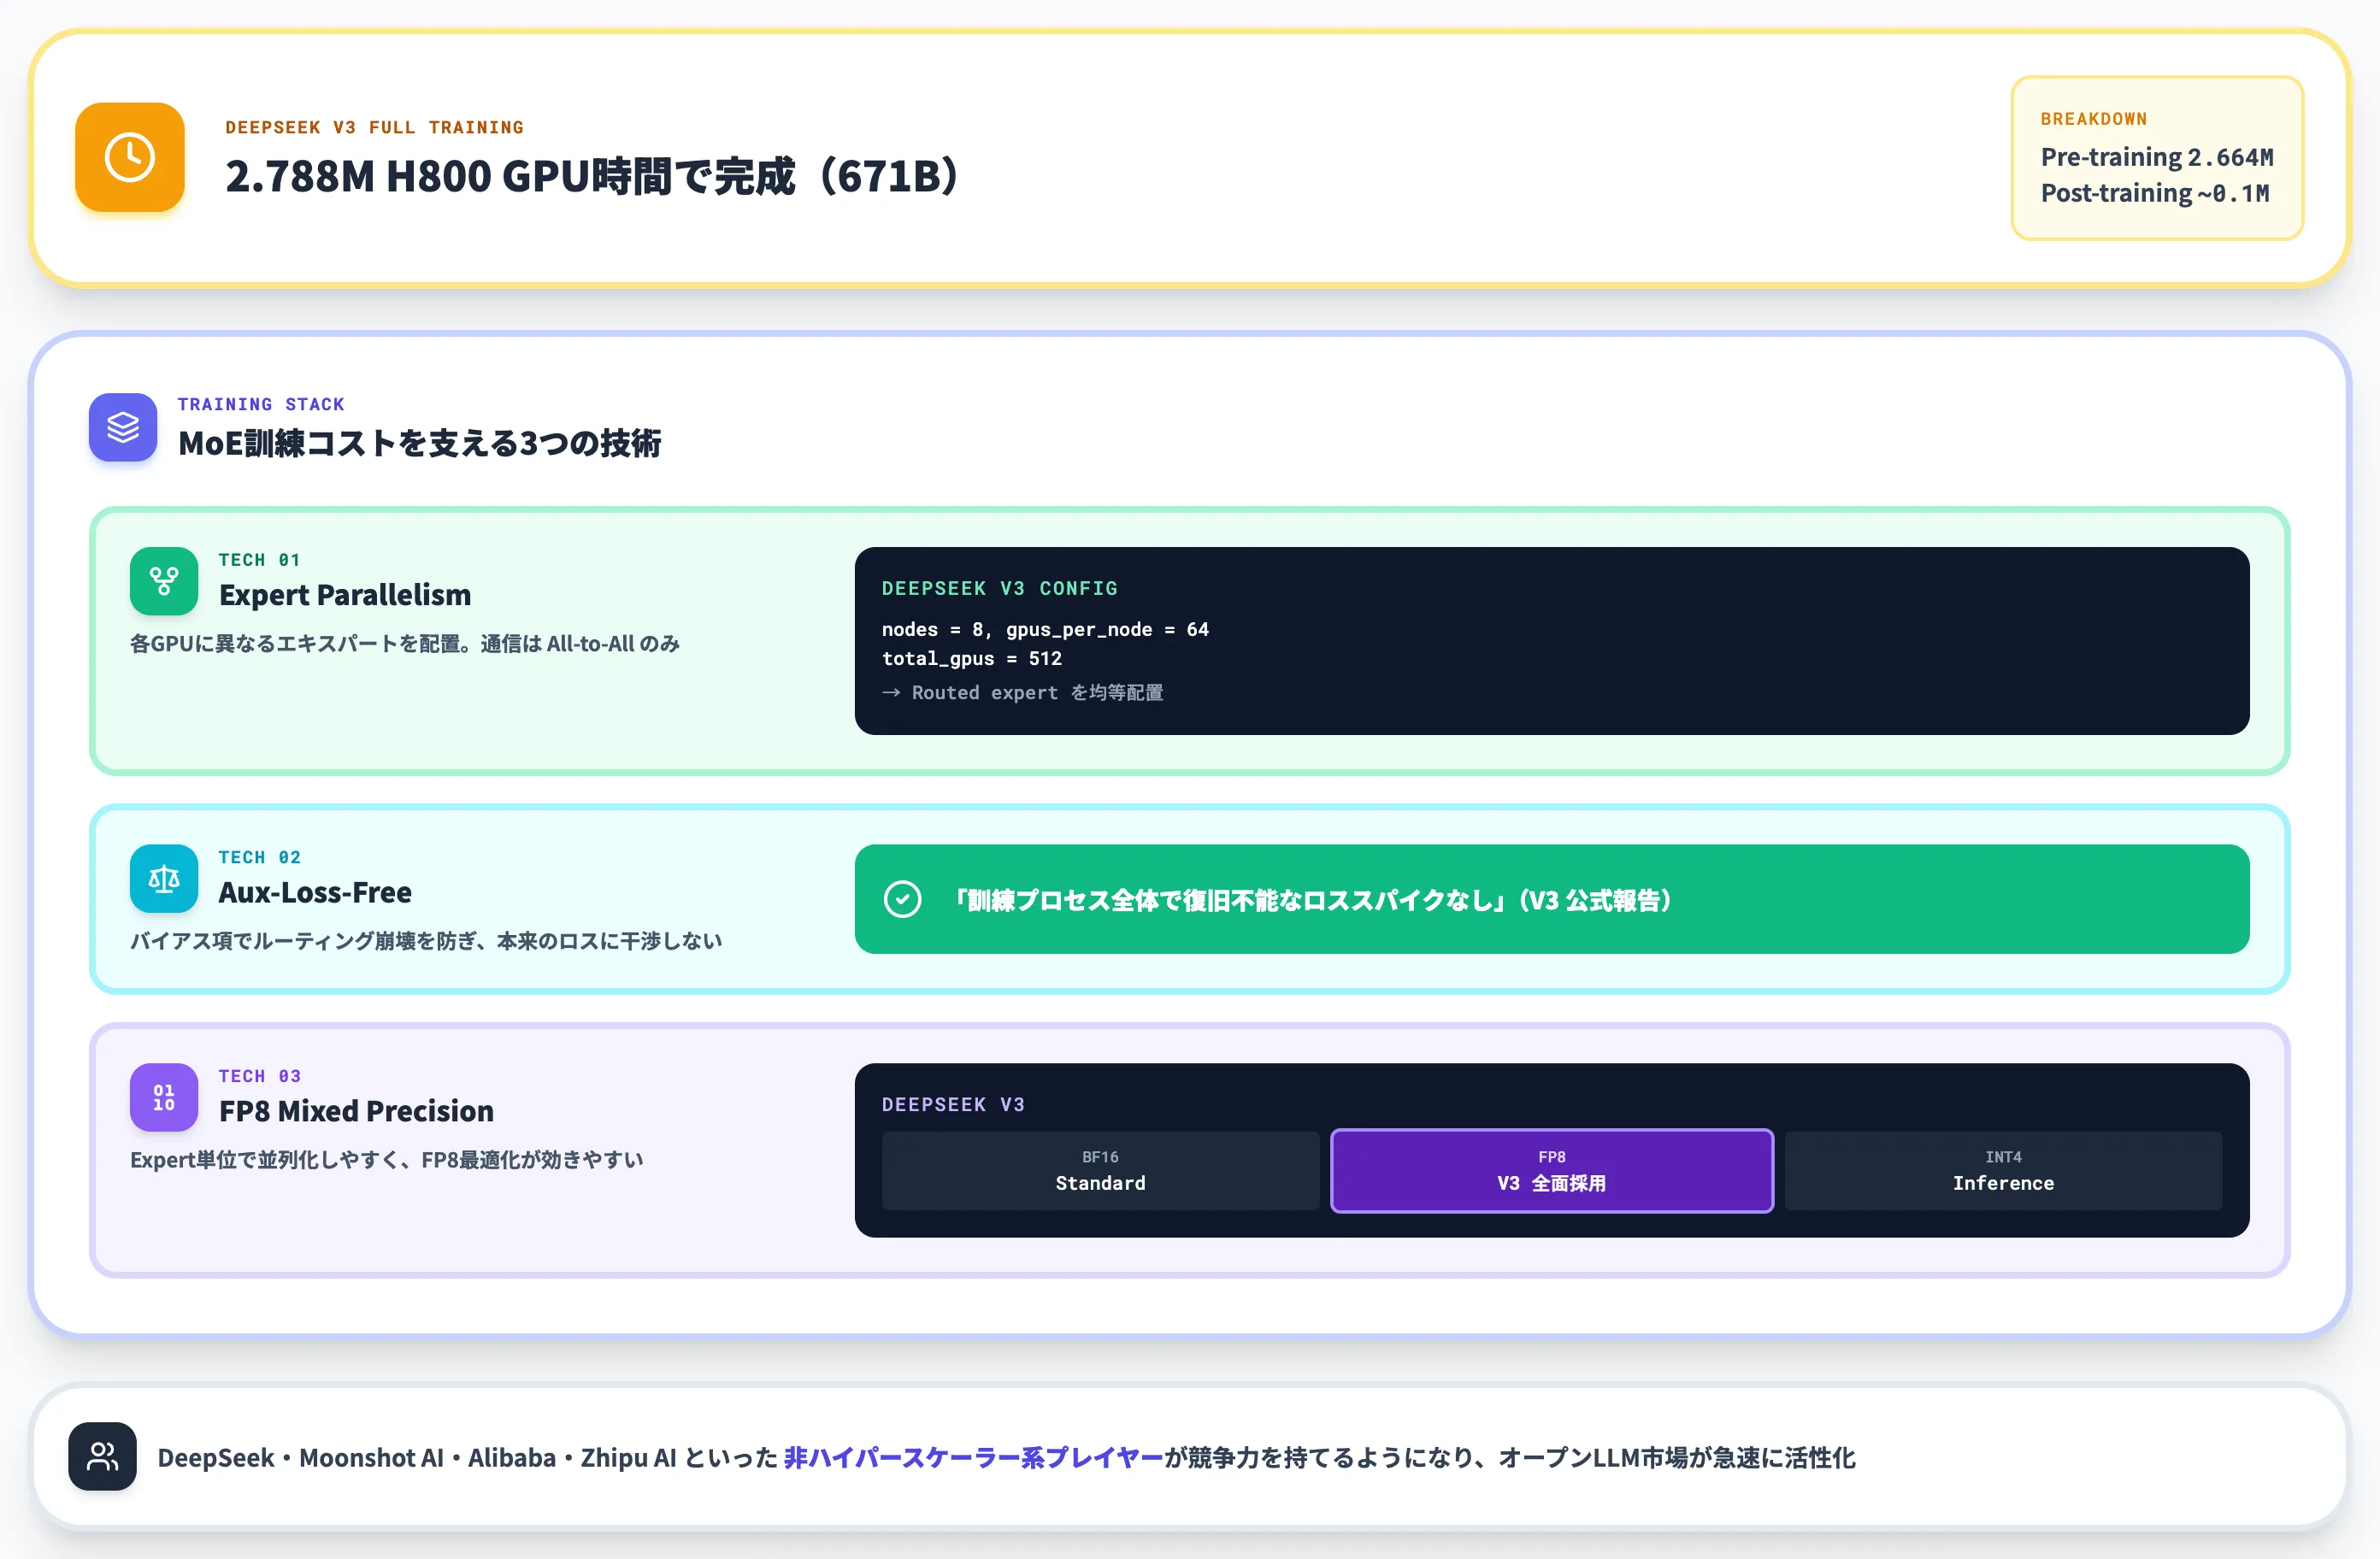Click the description バイアス項でルーティング崩壊を防ぎ
Viewport: 2380px width, 1559px height.
pos(426,941)
